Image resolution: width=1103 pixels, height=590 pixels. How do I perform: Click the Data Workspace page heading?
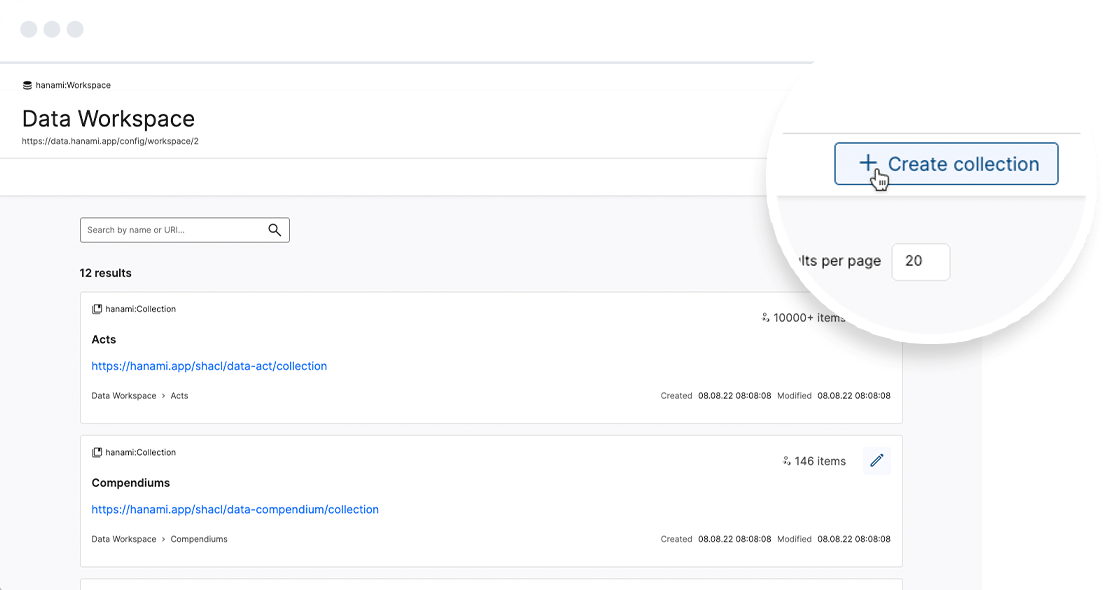108,119
